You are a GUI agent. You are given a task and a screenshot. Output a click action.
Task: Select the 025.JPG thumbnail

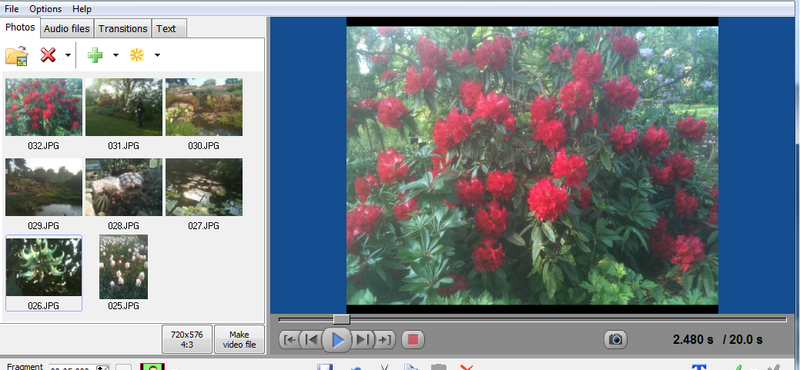pyautogui.click(x=123, y=266)
